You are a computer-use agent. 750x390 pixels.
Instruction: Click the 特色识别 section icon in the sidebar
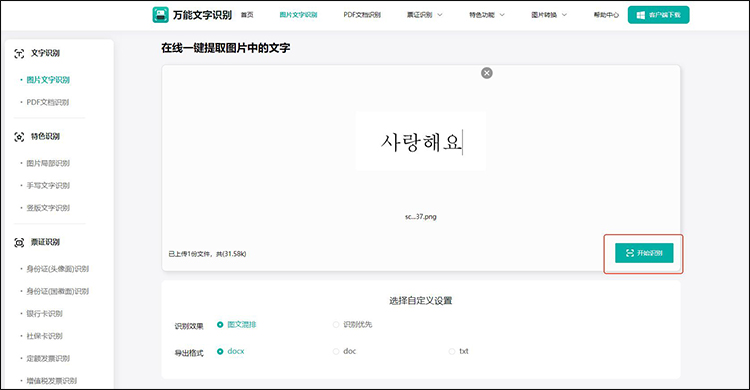(x=19, y=137)
